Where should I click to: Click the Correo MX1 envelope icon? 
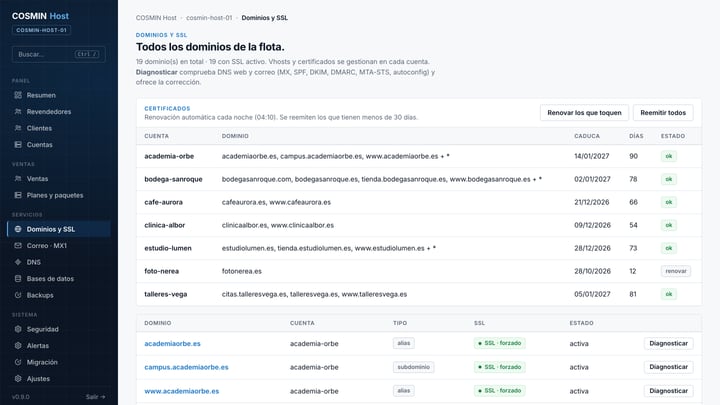pos(18,246)
